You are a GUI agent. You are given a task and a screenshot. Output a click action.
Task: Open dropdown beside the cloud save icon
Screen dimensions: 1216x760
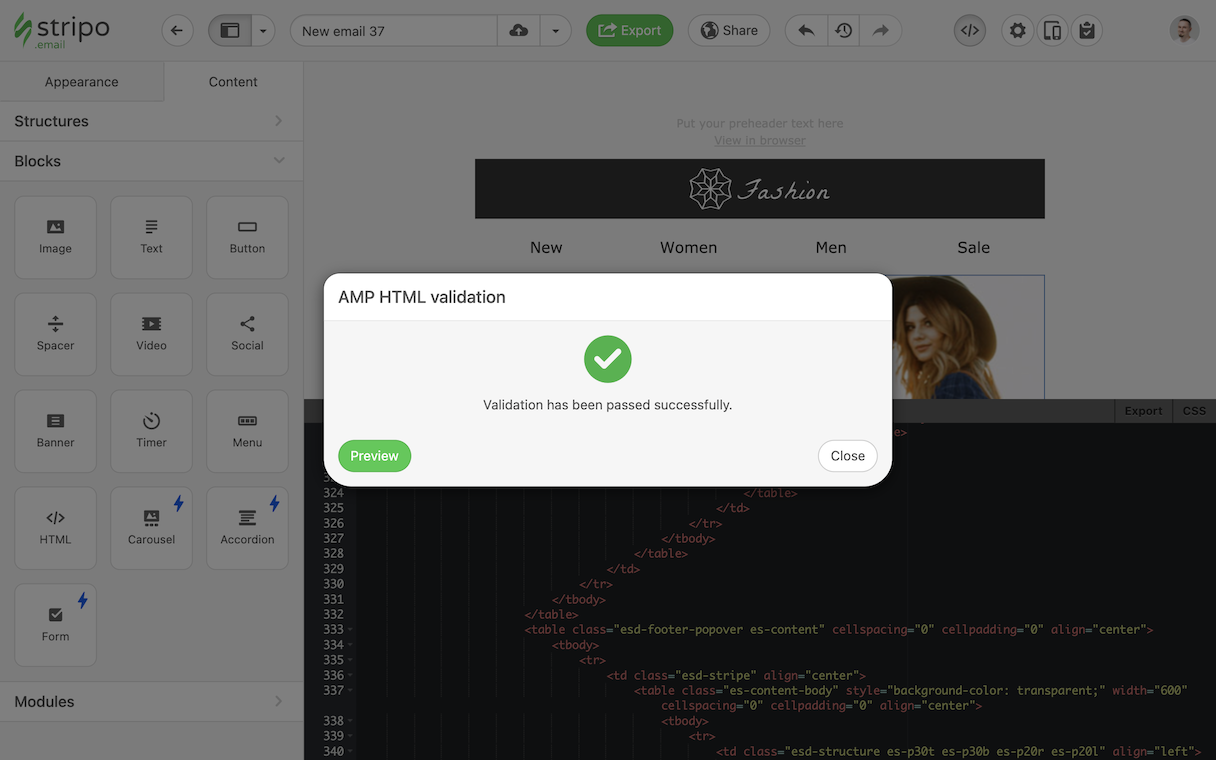pyautogui.click(x=555, y=31)
